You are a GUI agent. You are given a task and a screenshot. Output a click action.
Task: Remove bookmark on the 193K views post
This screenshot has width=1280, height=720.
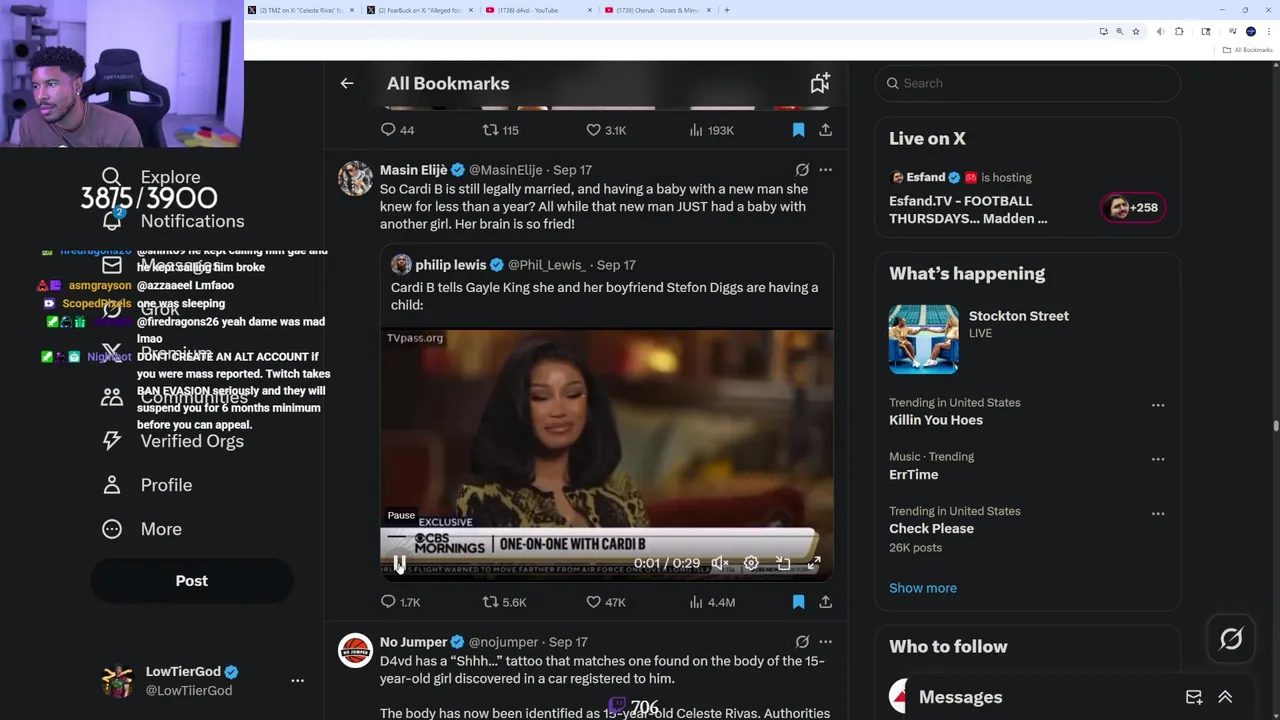click(798, 130)
